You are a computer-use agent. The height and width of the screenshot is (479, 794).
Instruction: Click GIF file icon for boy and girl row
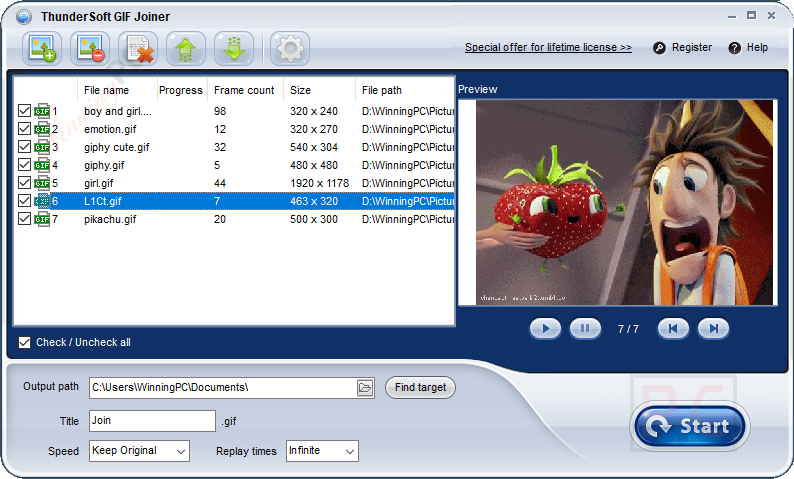[42, 111]
